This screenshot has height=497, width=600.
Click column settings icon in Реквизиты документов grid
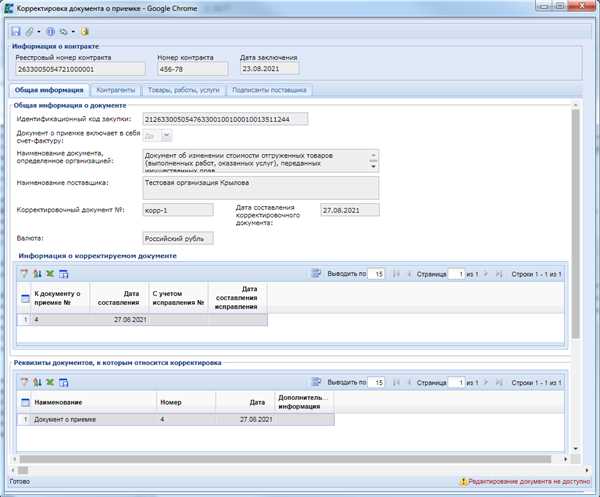pos(64,382)
